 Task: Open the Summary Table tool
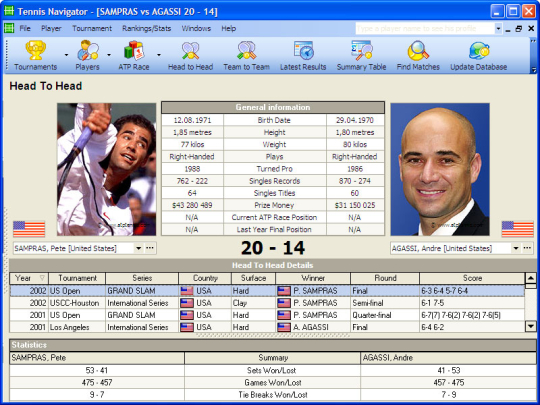pyautogui.click(x=361, y=55)
